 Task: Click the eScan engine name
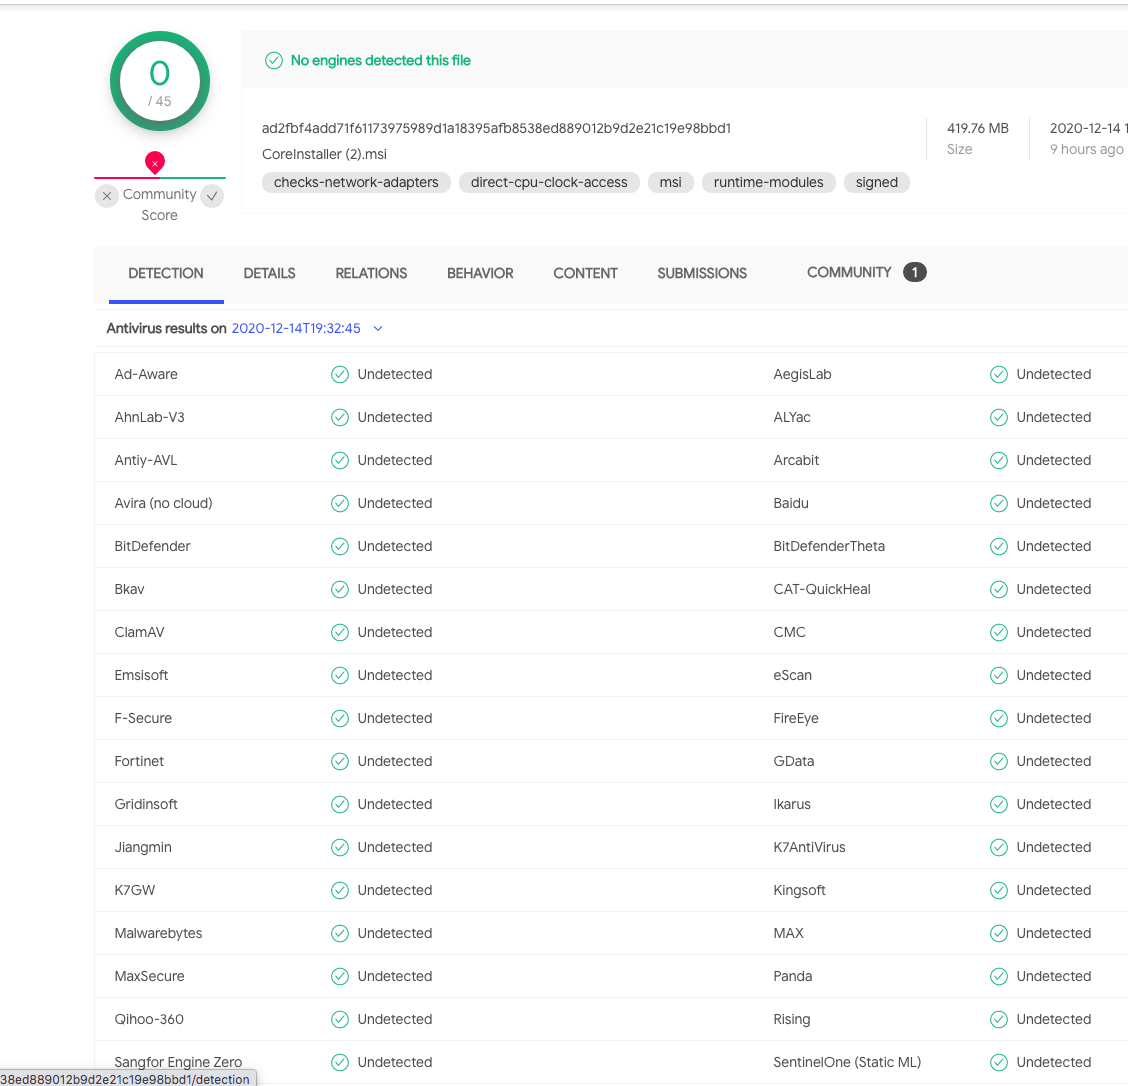(793, 675)
